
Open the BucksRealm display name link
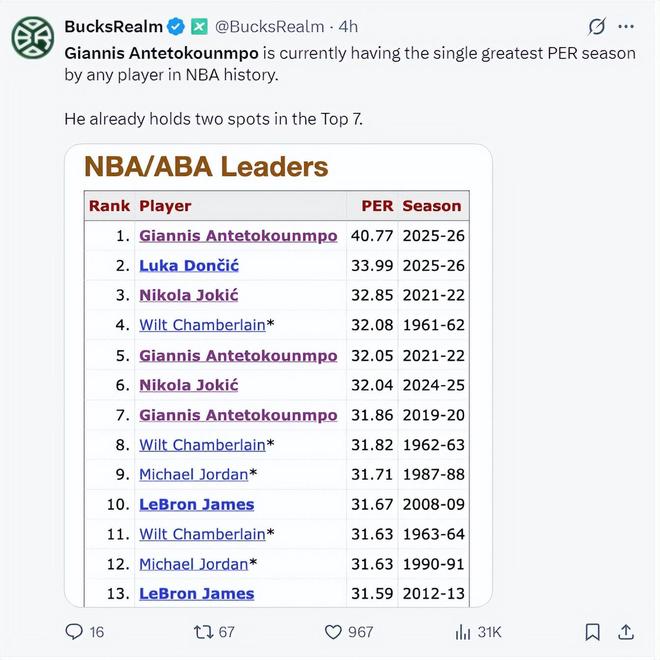click(112, 26)
